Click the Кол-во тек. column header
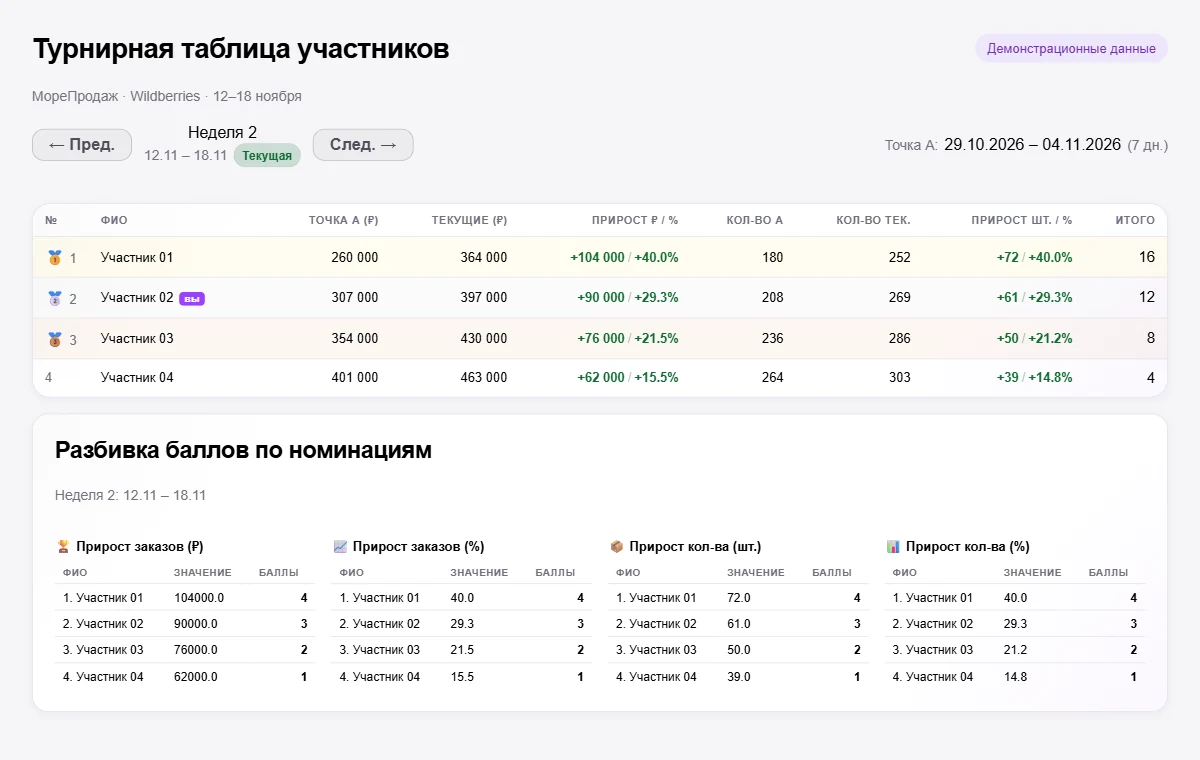The width and height of the screenshot is (1200, 760). 873,220
